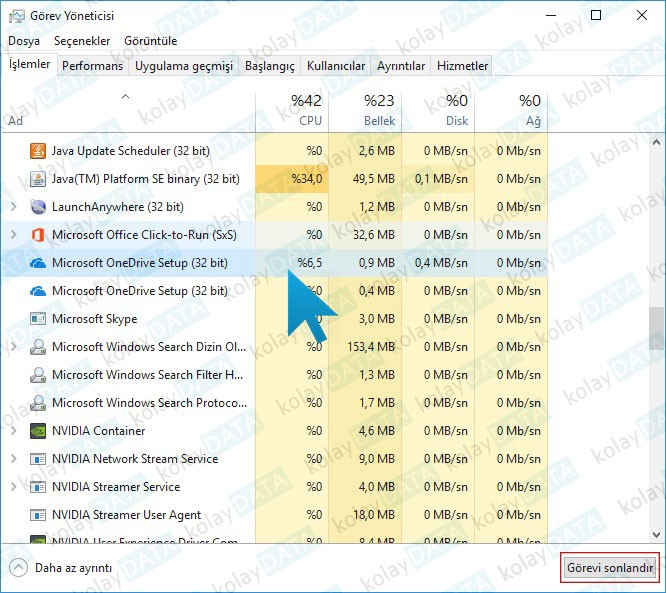The width and height of the screenshot is (666, 593).
Task: Sort by the Ağ column header
Action: (511, 111)
